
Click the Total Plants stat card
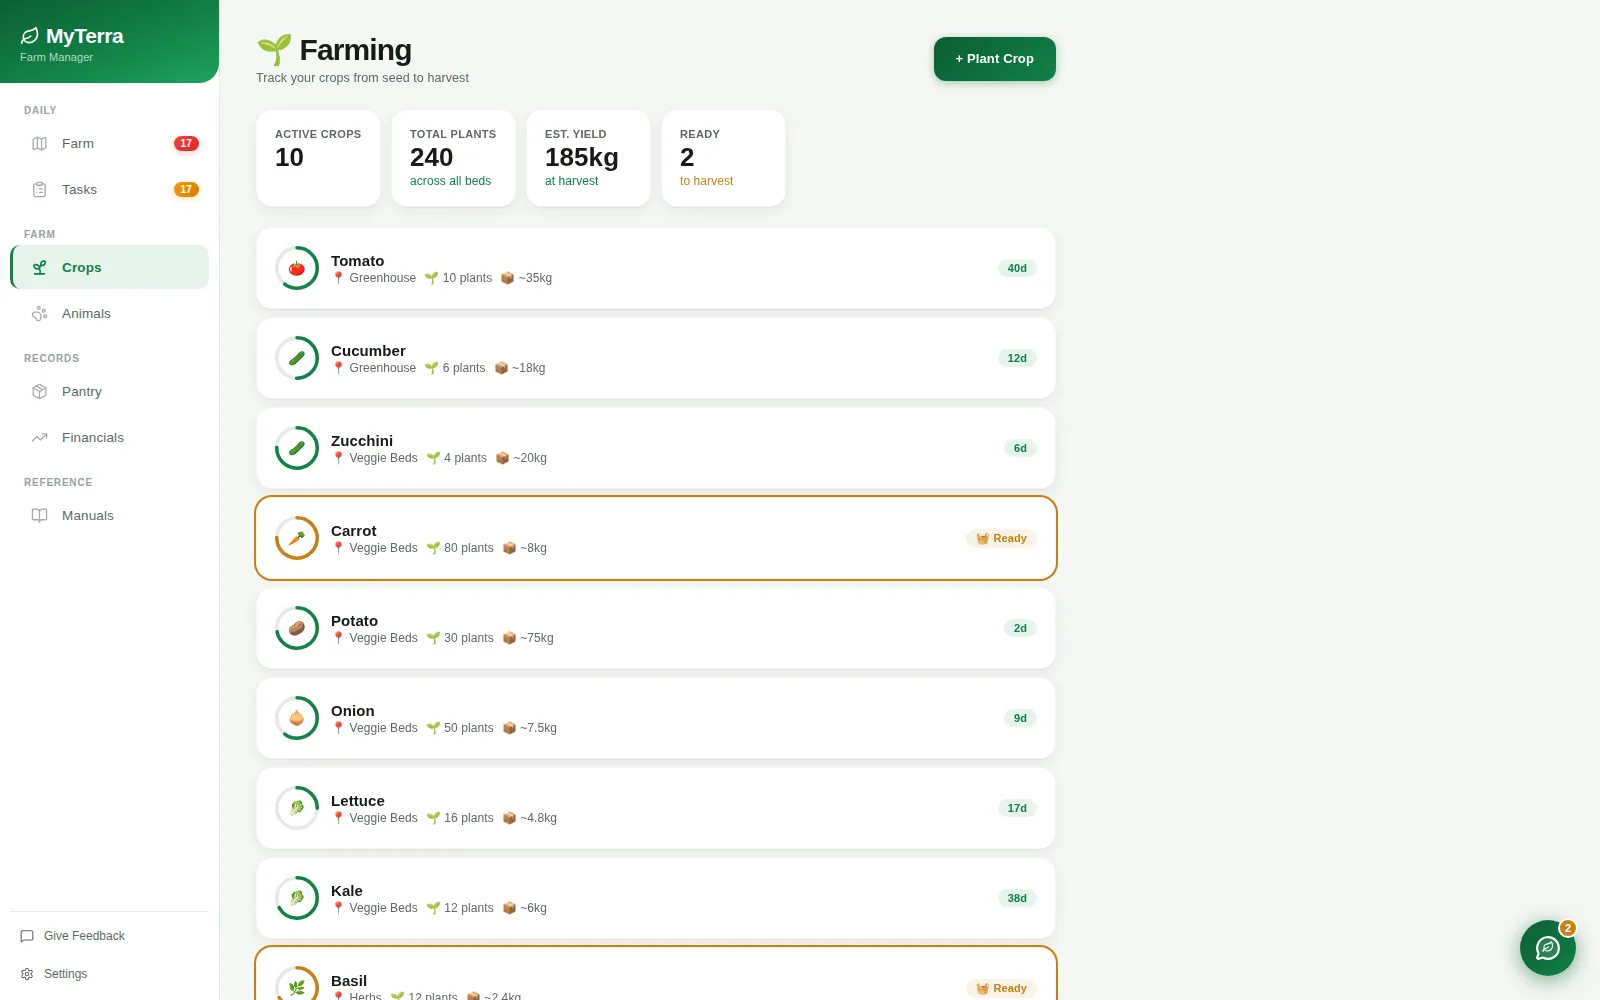453,158
